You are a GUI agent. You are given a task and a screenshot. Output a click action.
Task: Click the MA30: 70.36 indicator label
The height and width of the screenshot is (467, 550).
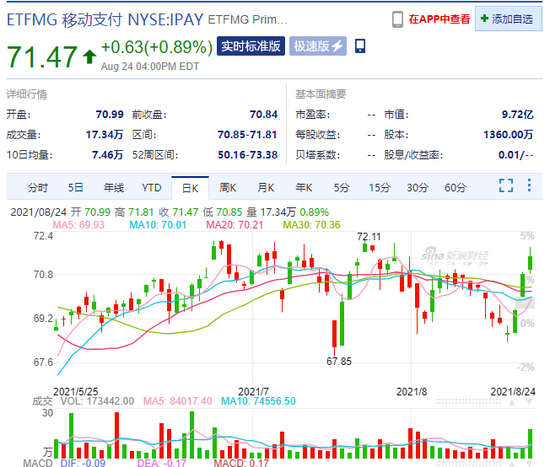(311, 225)
